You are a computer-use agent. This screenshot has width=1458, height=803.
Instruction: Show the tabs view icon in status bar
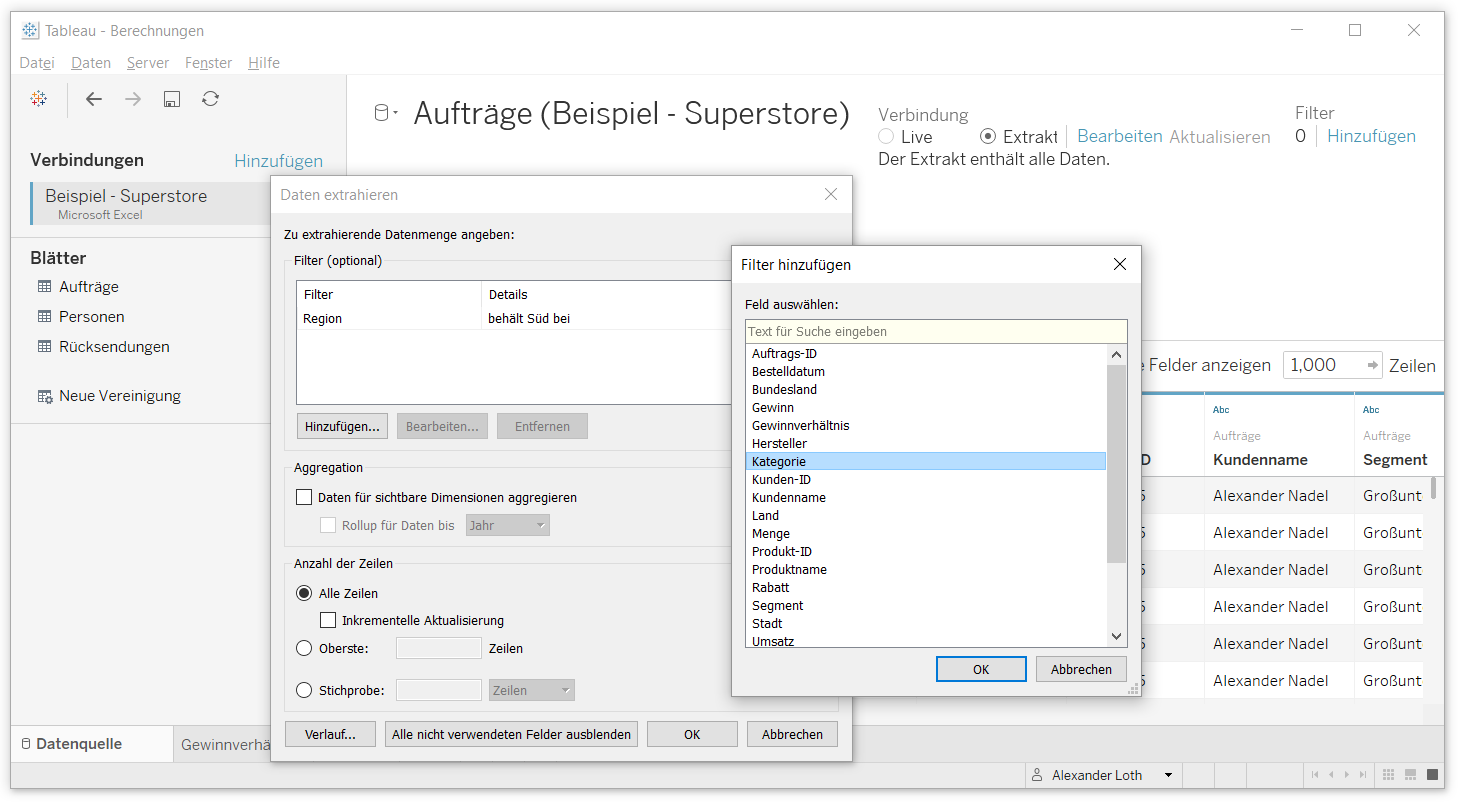[x=1433, y=775]
